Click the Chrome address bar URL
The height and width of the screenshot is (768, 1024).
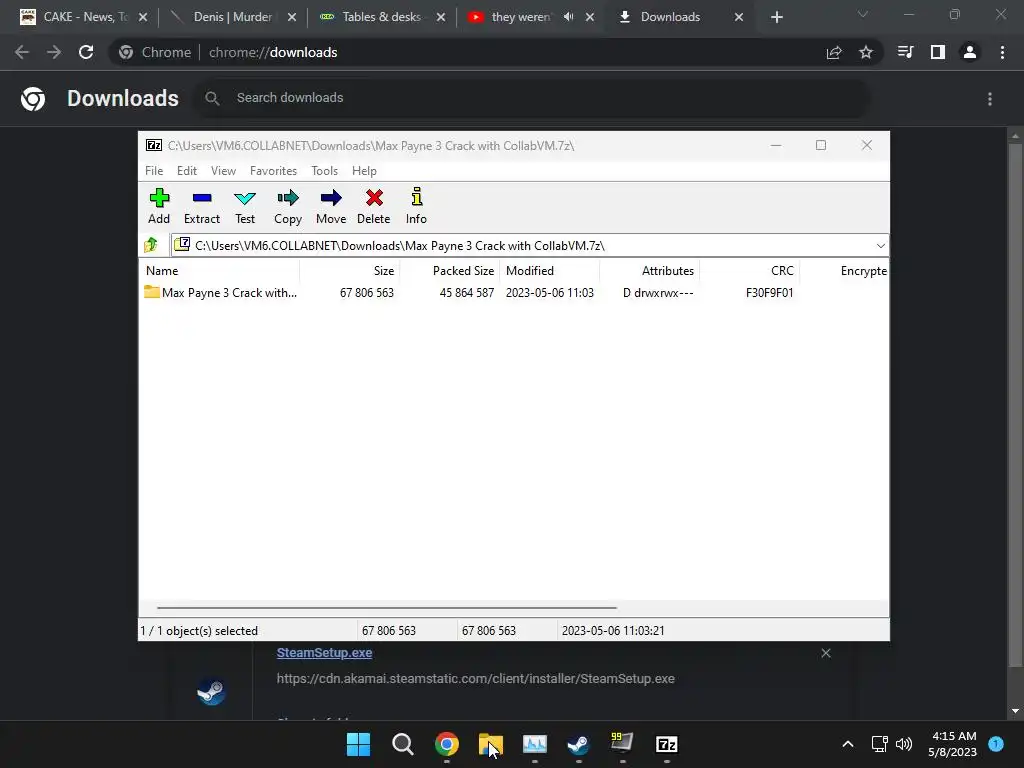tap(273, 52)
